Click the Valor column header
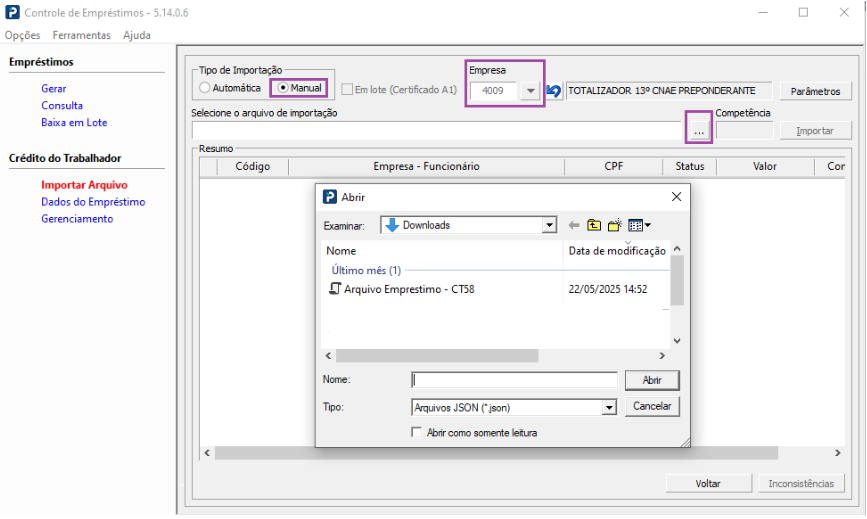Screen dimensions: 867x519 [x=765, y=166]
